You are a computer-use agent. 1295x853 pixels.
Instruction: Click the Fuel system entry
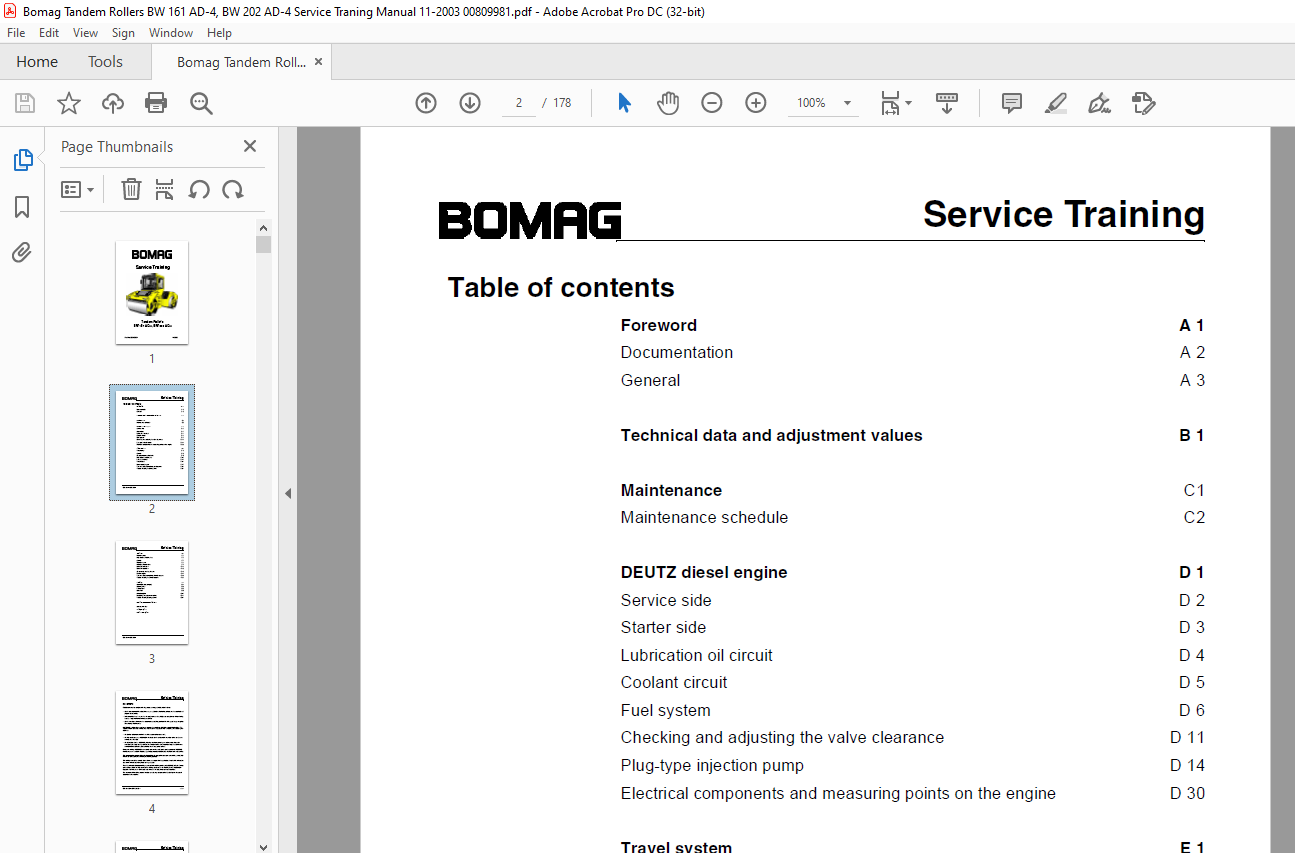(x=666, y=710)
